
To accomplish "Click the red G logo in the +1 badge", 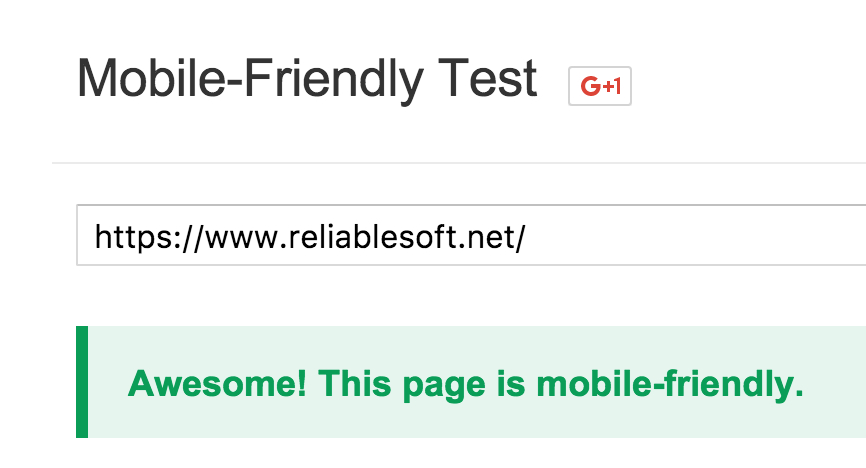I will click(589, 86).
